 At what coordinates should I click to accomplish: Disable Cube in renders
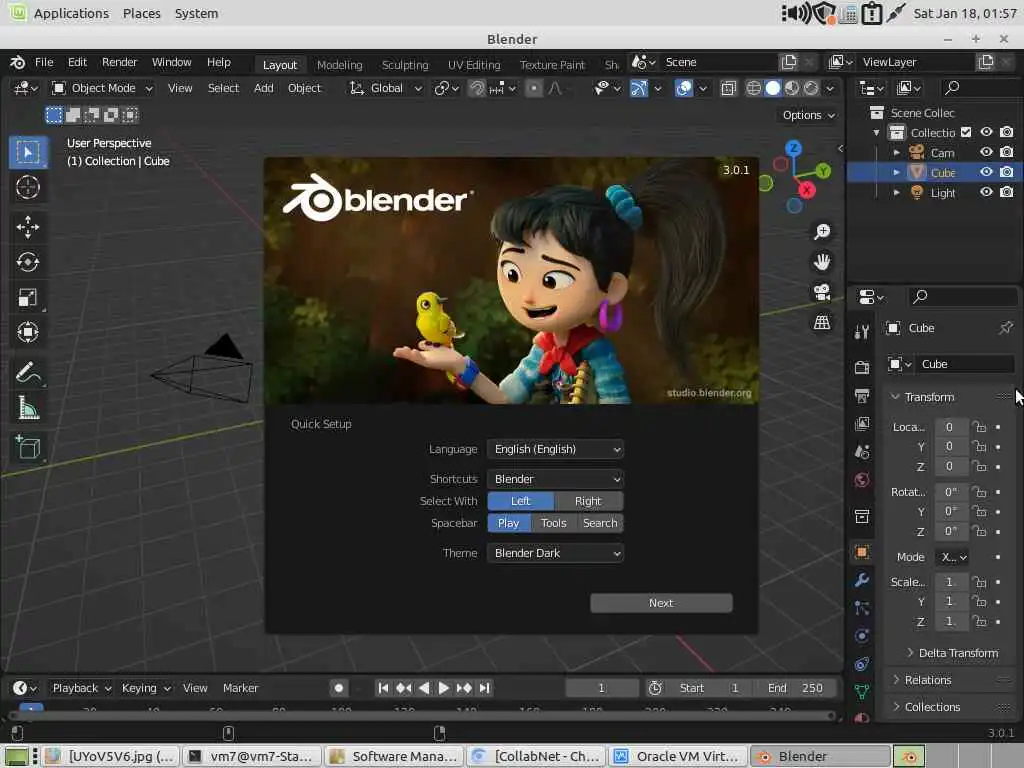[1006, 172]
